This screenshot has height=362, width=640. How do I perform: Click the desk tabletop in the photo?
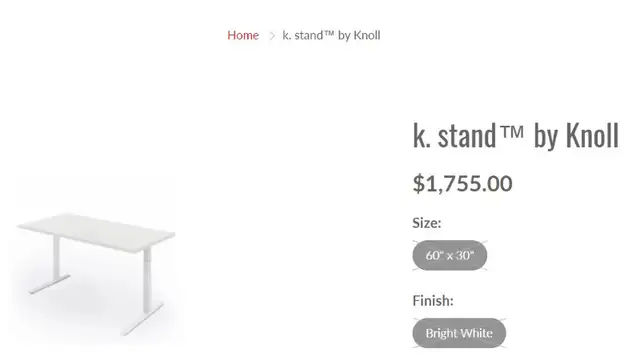[98, 231]
